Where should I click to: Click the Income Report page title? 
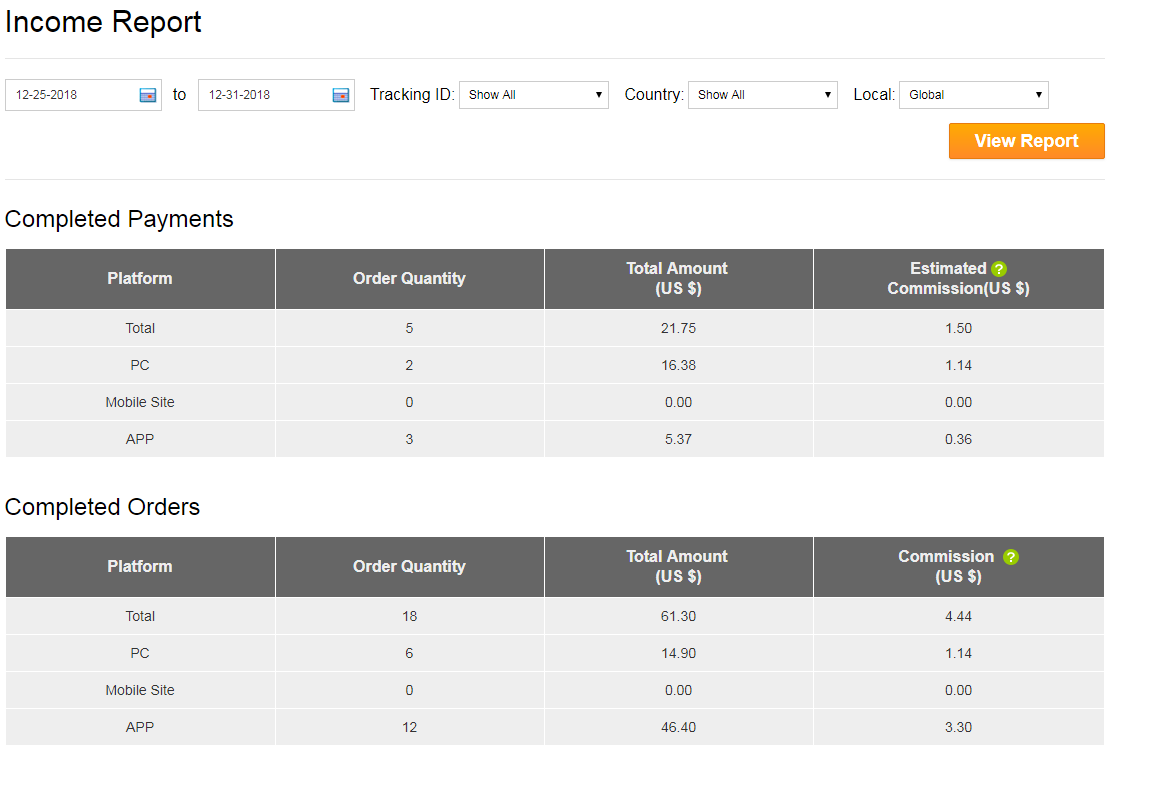(103, 22)
